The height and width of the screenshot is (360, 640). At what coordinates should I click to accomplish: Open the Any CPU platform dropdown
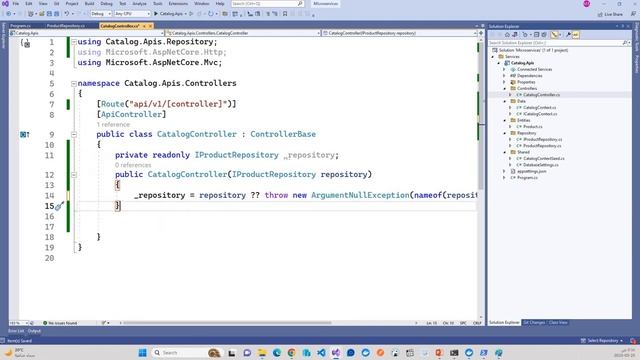click(x=132, y=13)
